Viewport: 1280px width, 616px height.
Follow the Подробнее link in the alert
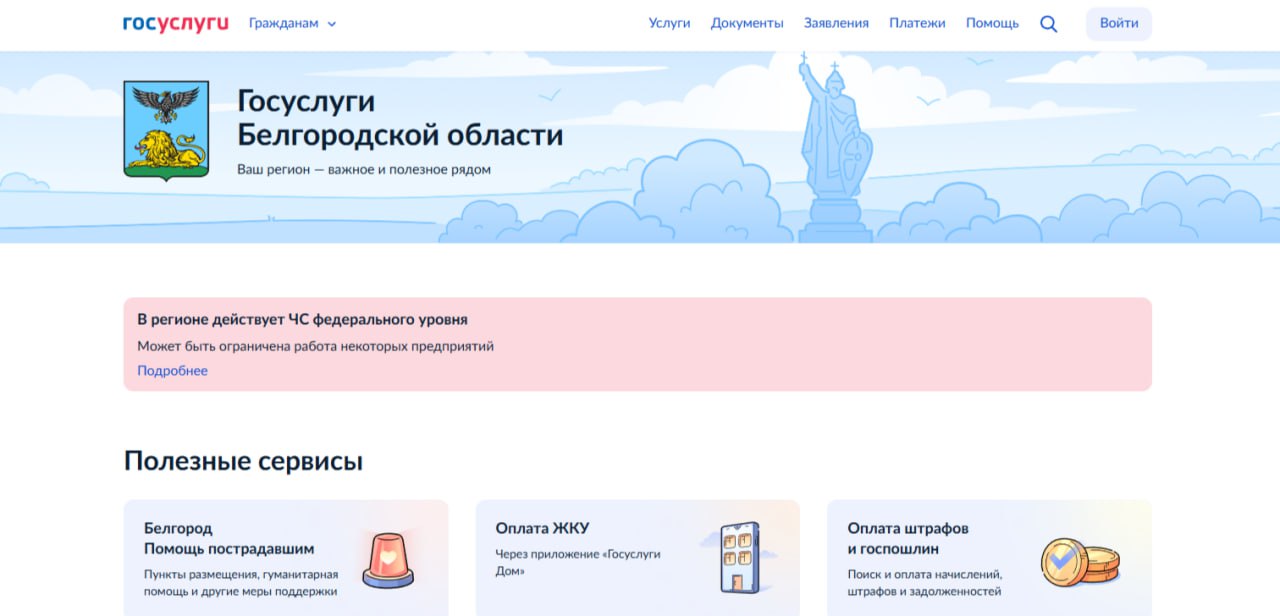tap(172, 371)
